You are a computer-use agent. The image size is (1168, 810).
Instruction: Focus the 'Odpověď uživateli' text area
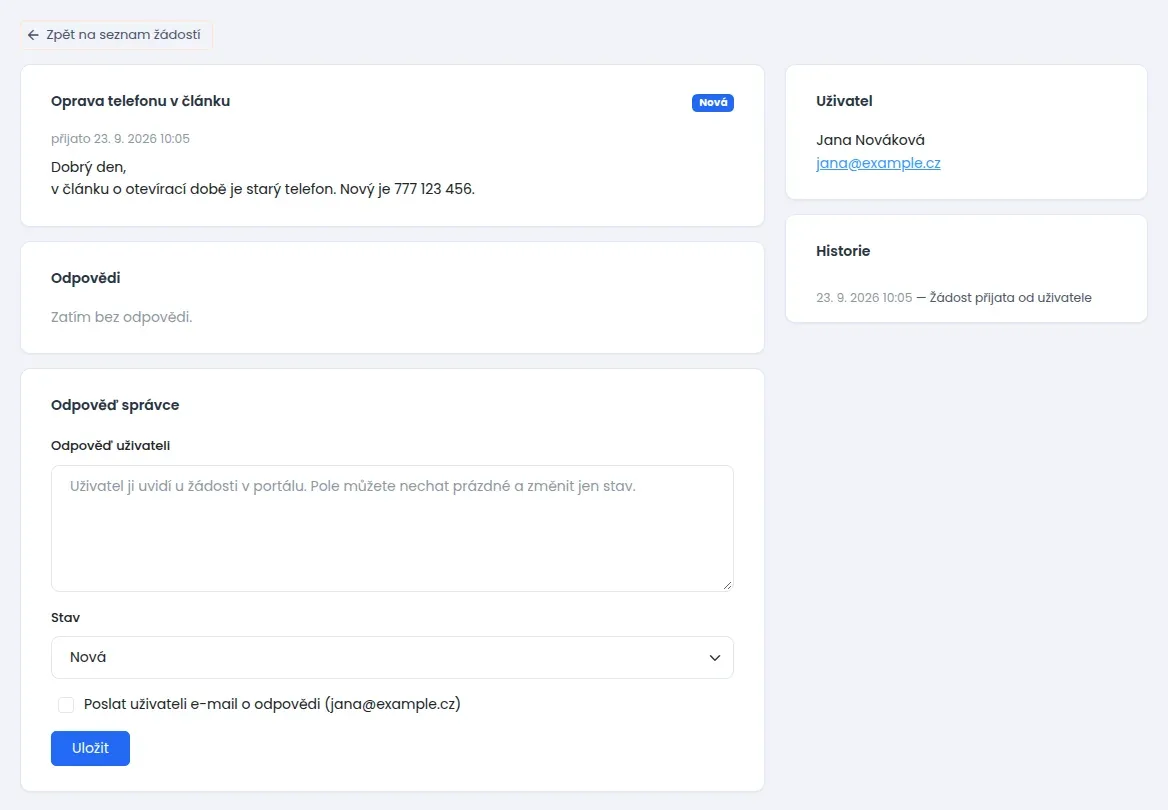[x=392, y=528]
